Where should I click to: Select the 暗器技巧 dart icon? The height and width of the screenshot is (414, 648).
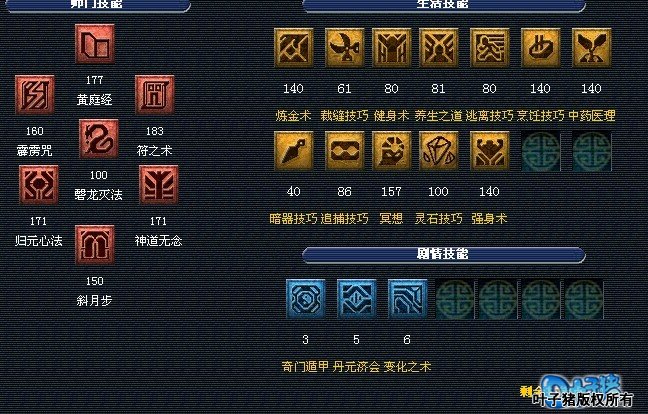pyautogui.click(x=293, y=151)
